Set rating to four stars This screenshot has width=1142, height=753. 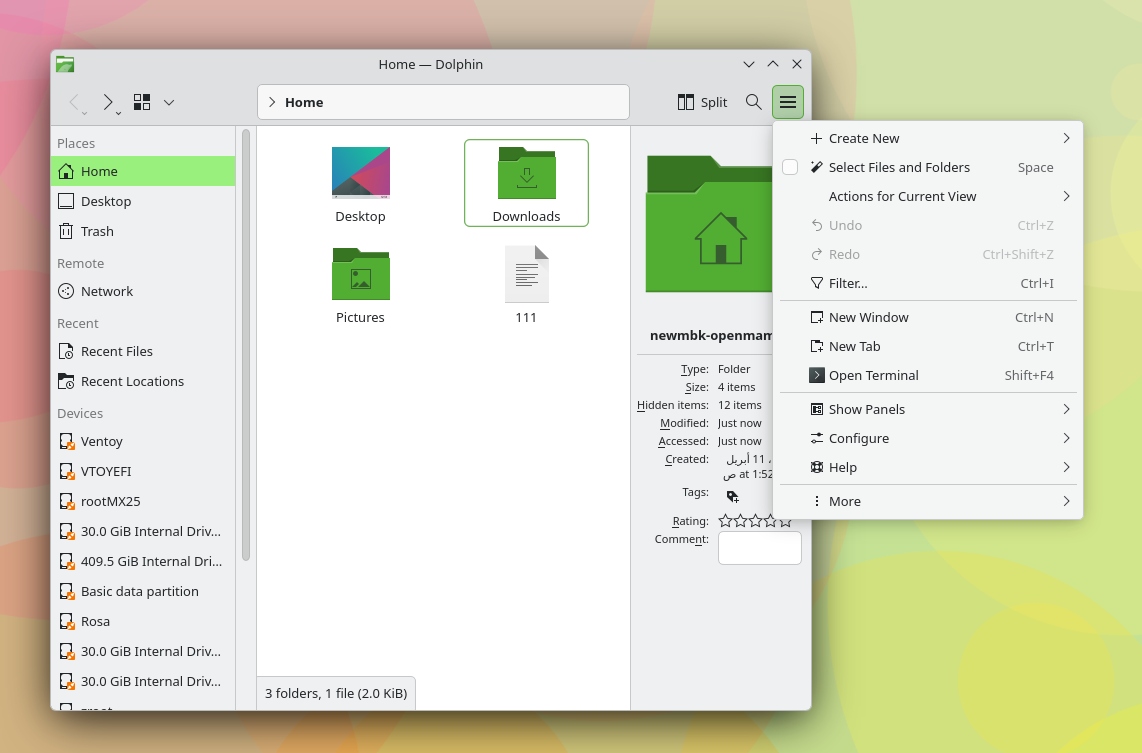[771, 521]
